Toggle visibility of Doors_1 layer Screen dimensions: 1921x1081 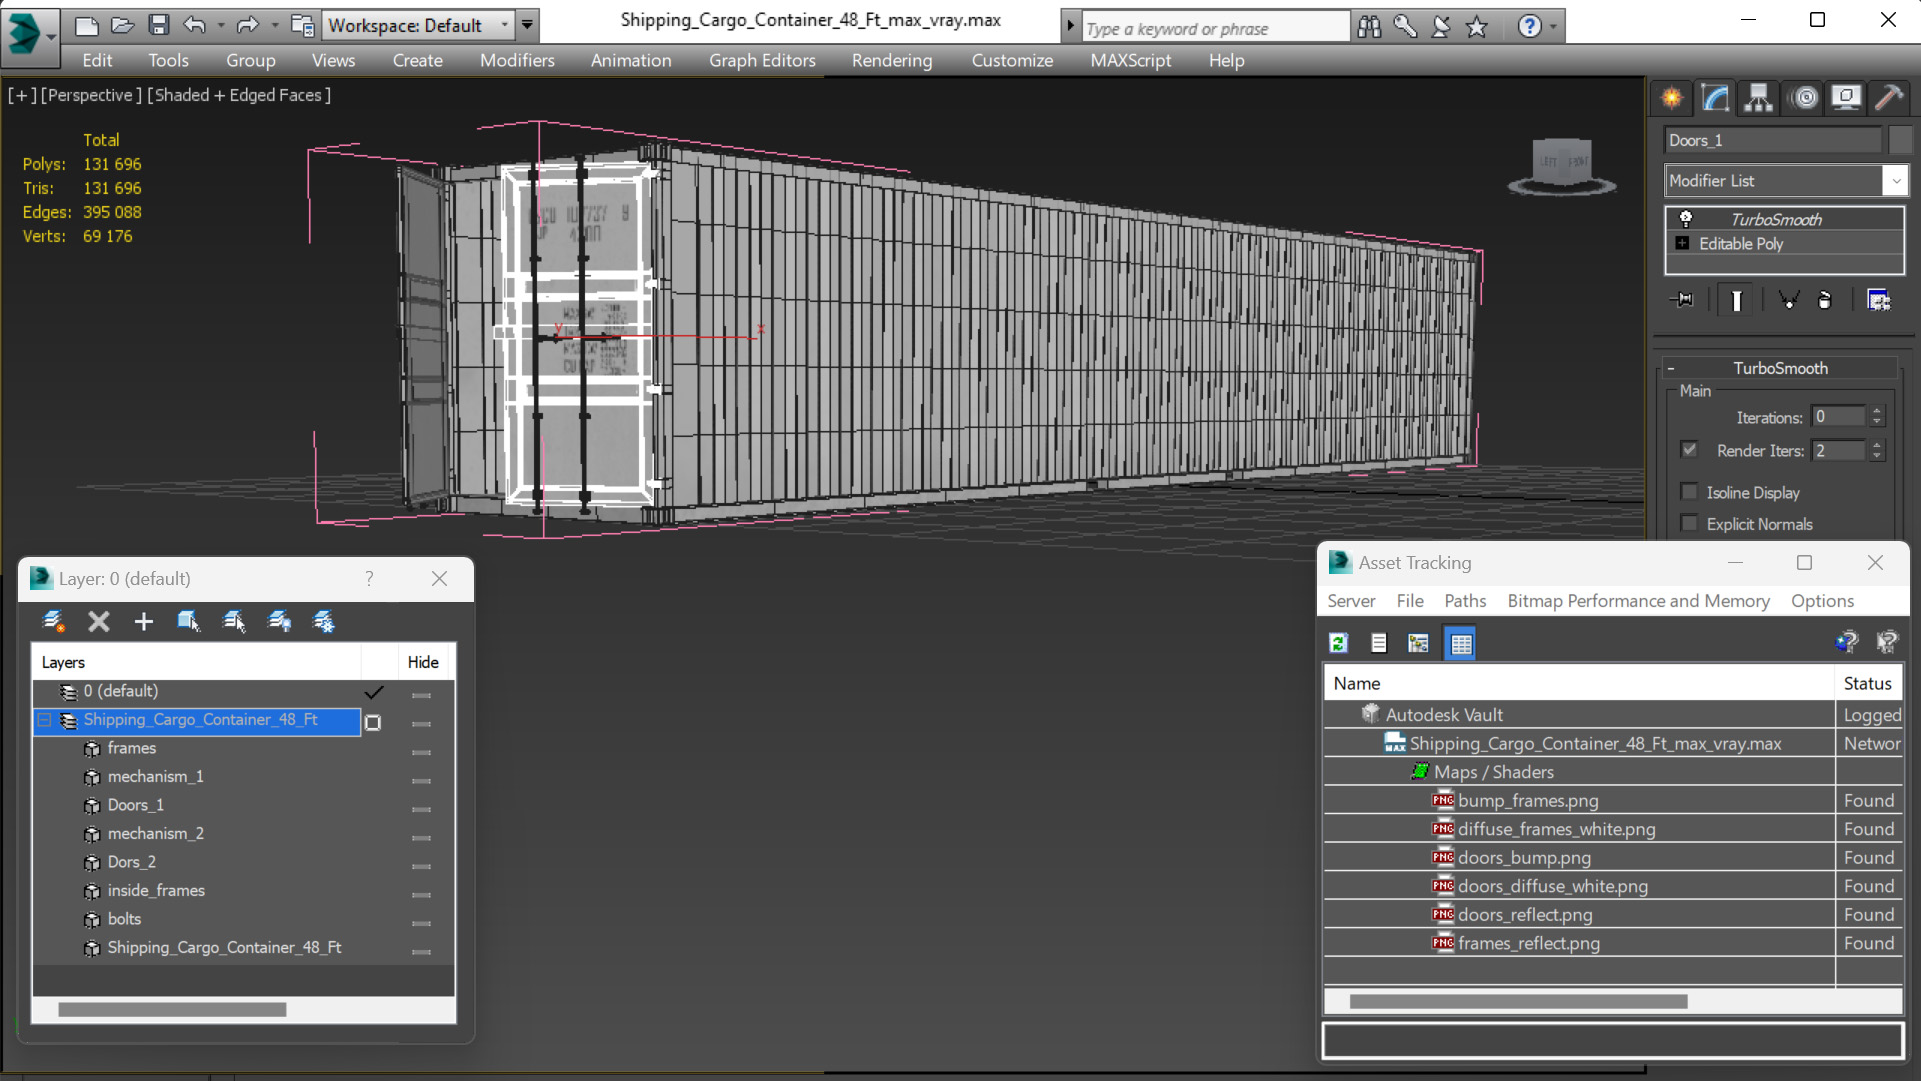pyautogui.click(x=421, y=804)
